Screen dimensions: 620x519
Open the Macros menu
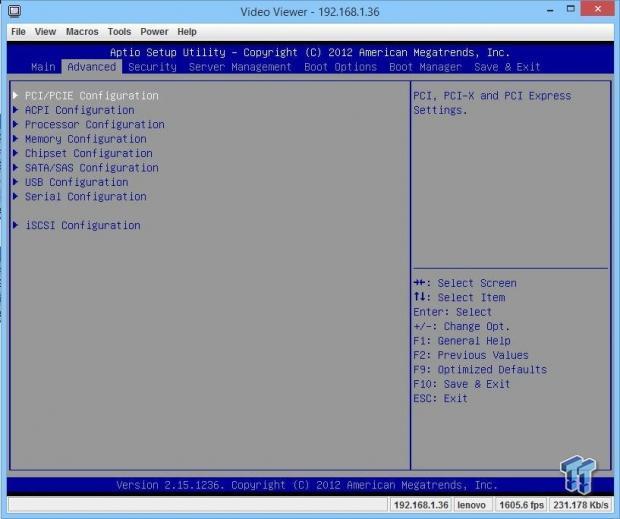pos(82,32)
